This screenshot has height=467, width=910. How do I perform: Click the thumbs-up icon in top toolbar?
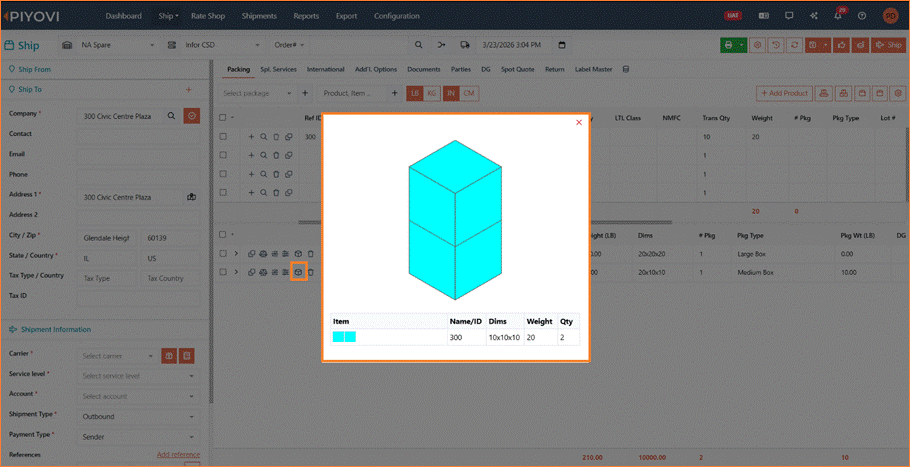pos(841,45)
